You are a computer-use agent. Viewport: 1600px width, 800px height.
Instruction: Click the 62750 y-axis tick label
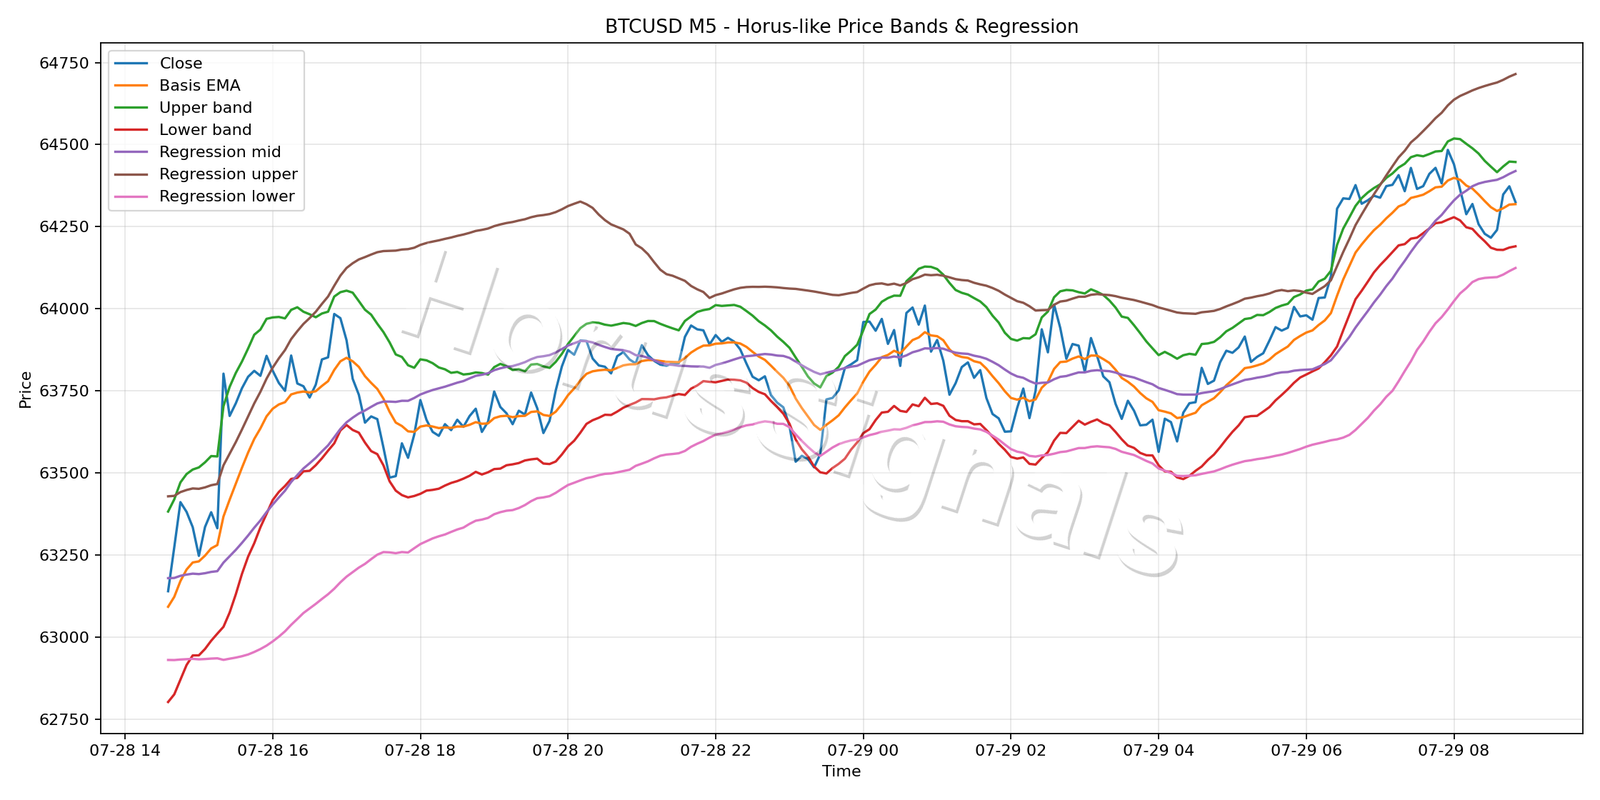point(66,720)
